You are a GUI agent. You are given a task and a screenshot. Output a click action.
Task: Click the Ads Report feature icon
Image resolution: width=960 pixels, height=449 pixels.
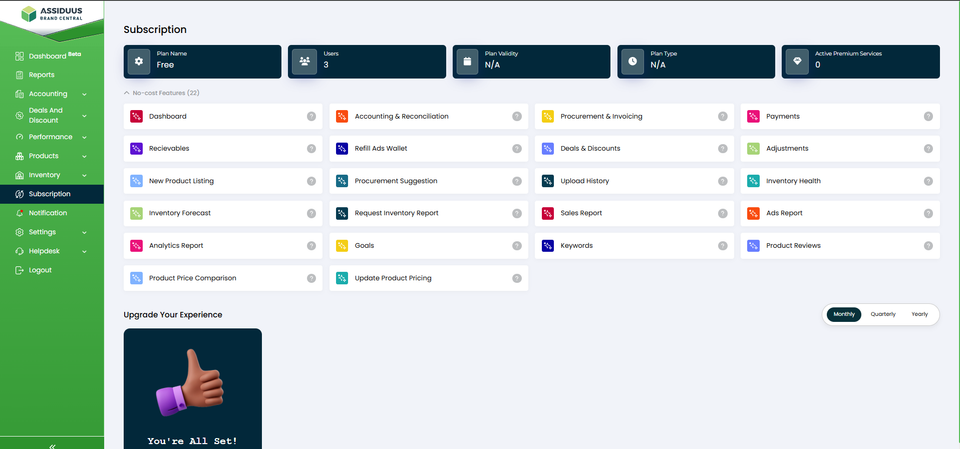pyautogui.click(x=754, y=213)
